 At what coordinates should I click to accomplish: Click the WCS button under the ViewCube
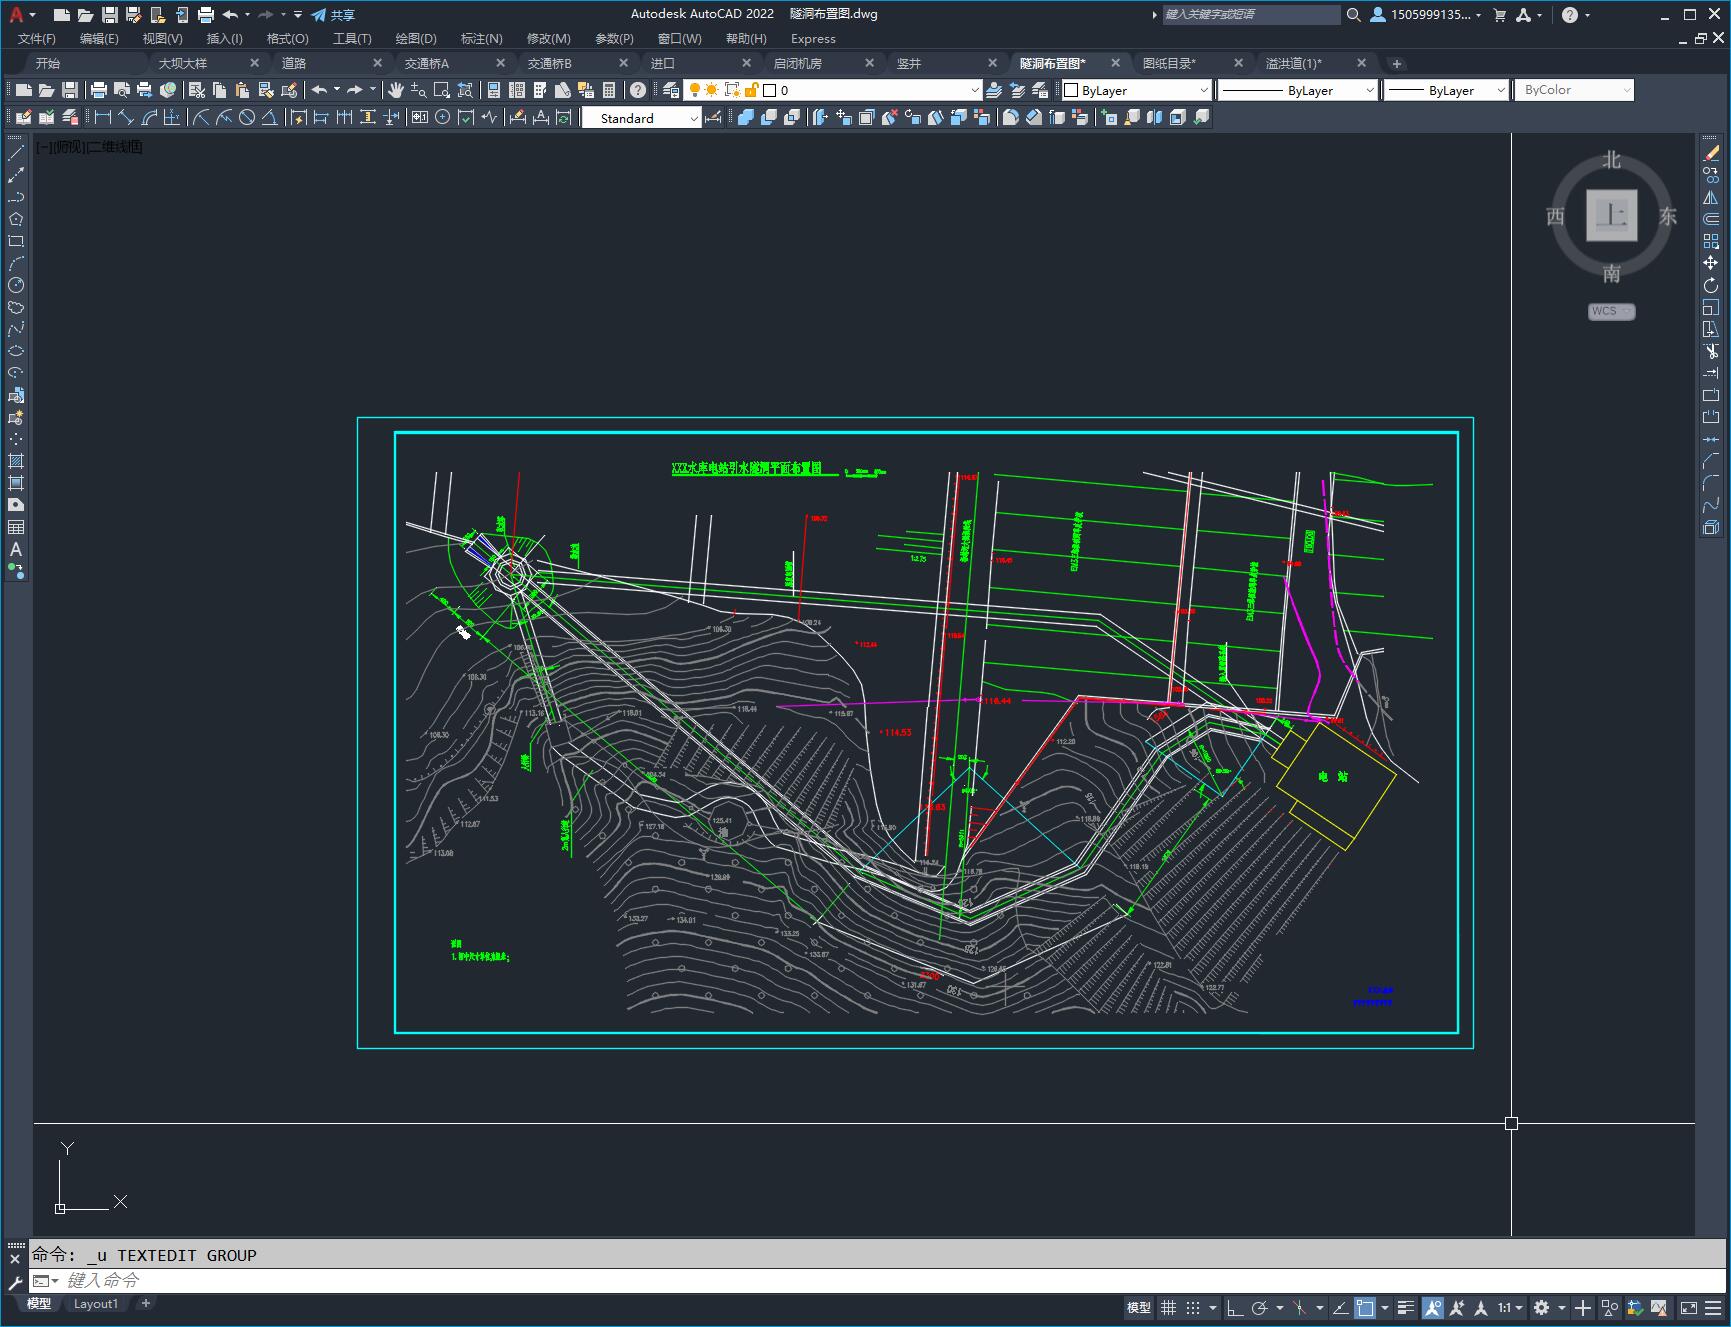pyautogui.click(x=1611, y=311)
